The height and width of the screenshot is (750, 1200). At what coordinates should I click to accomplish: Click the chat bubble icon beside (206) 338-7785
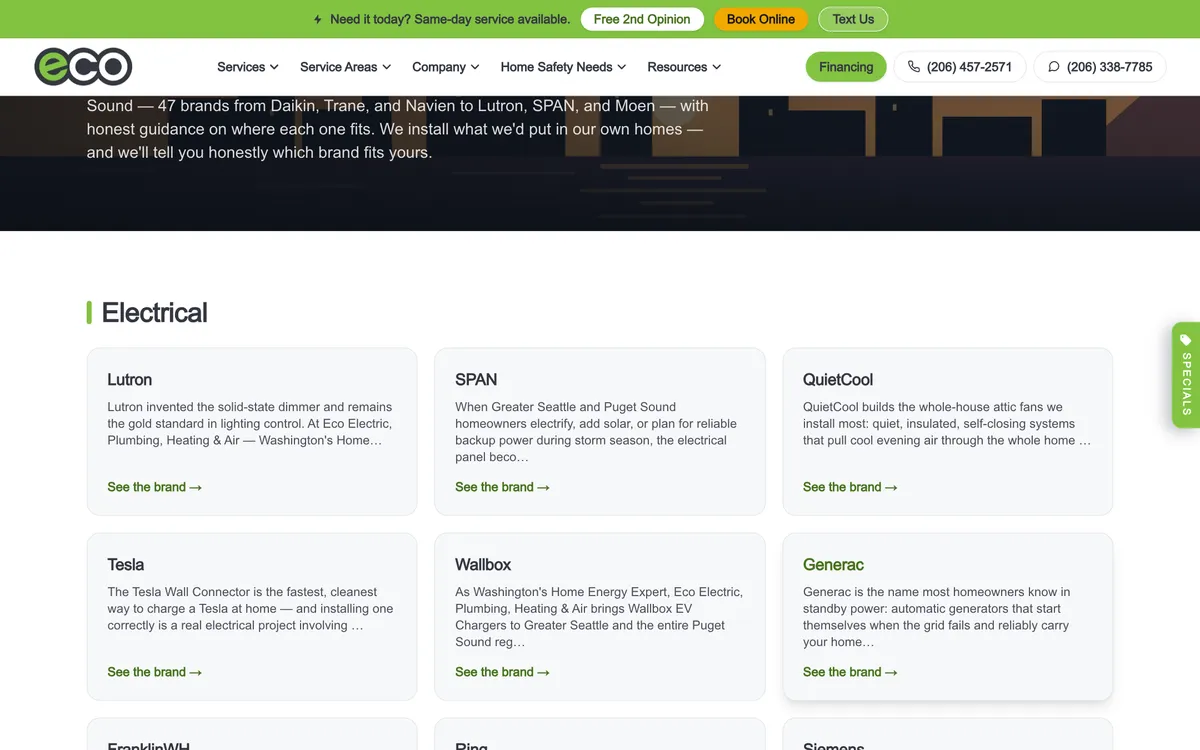point(1054,67)
